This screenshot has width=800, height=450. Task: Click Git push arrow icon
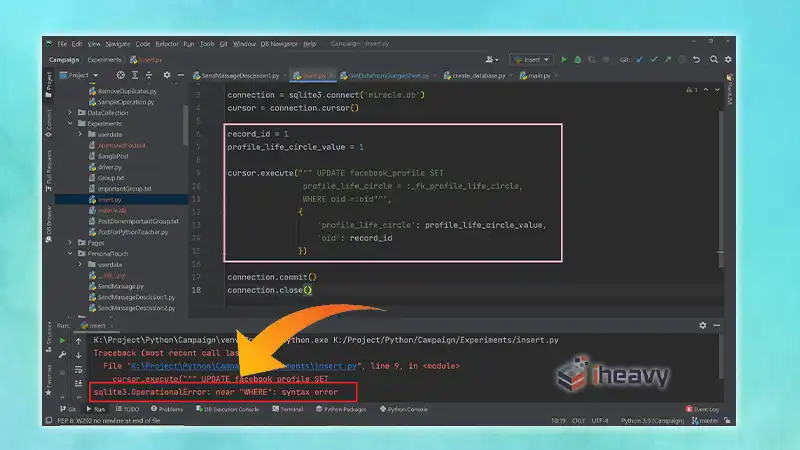[x=667, y=60]
